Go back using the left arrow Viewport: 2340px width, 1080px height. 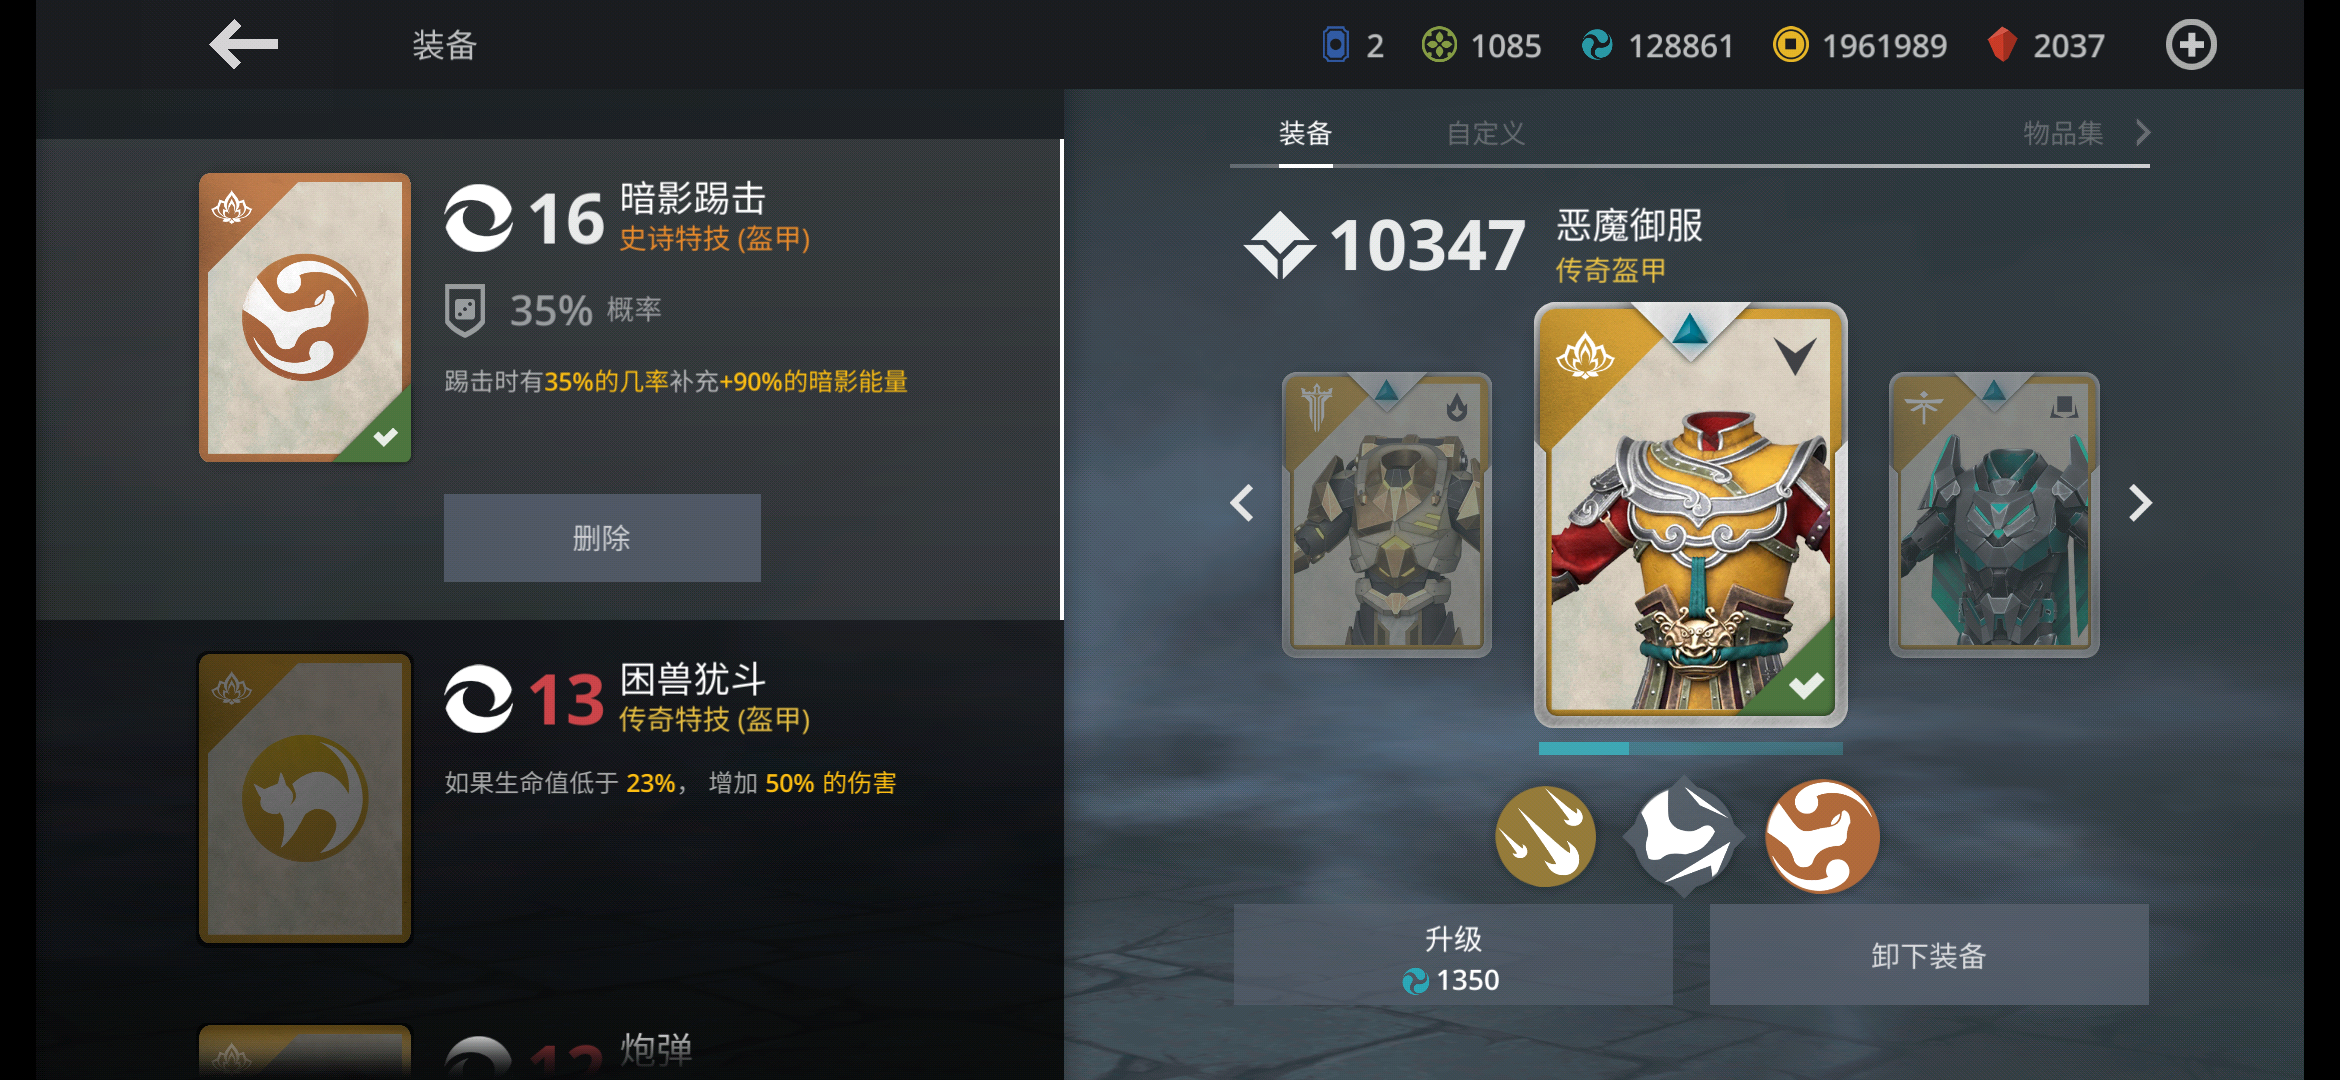[x=243, y=44]
